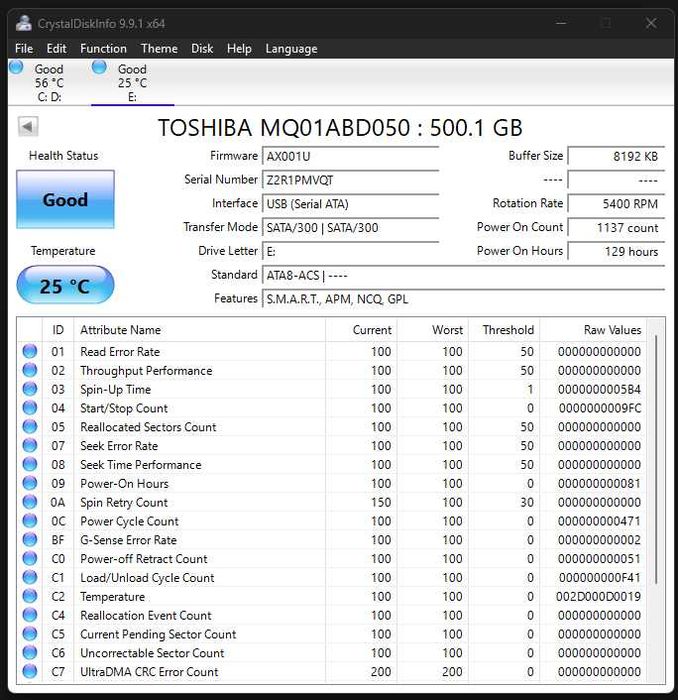Viewport: 678px width, 700px height.
Task: Click the Features field S.M.A.R.T., APM, NCQ, GPL
Action: pos(463,299)
